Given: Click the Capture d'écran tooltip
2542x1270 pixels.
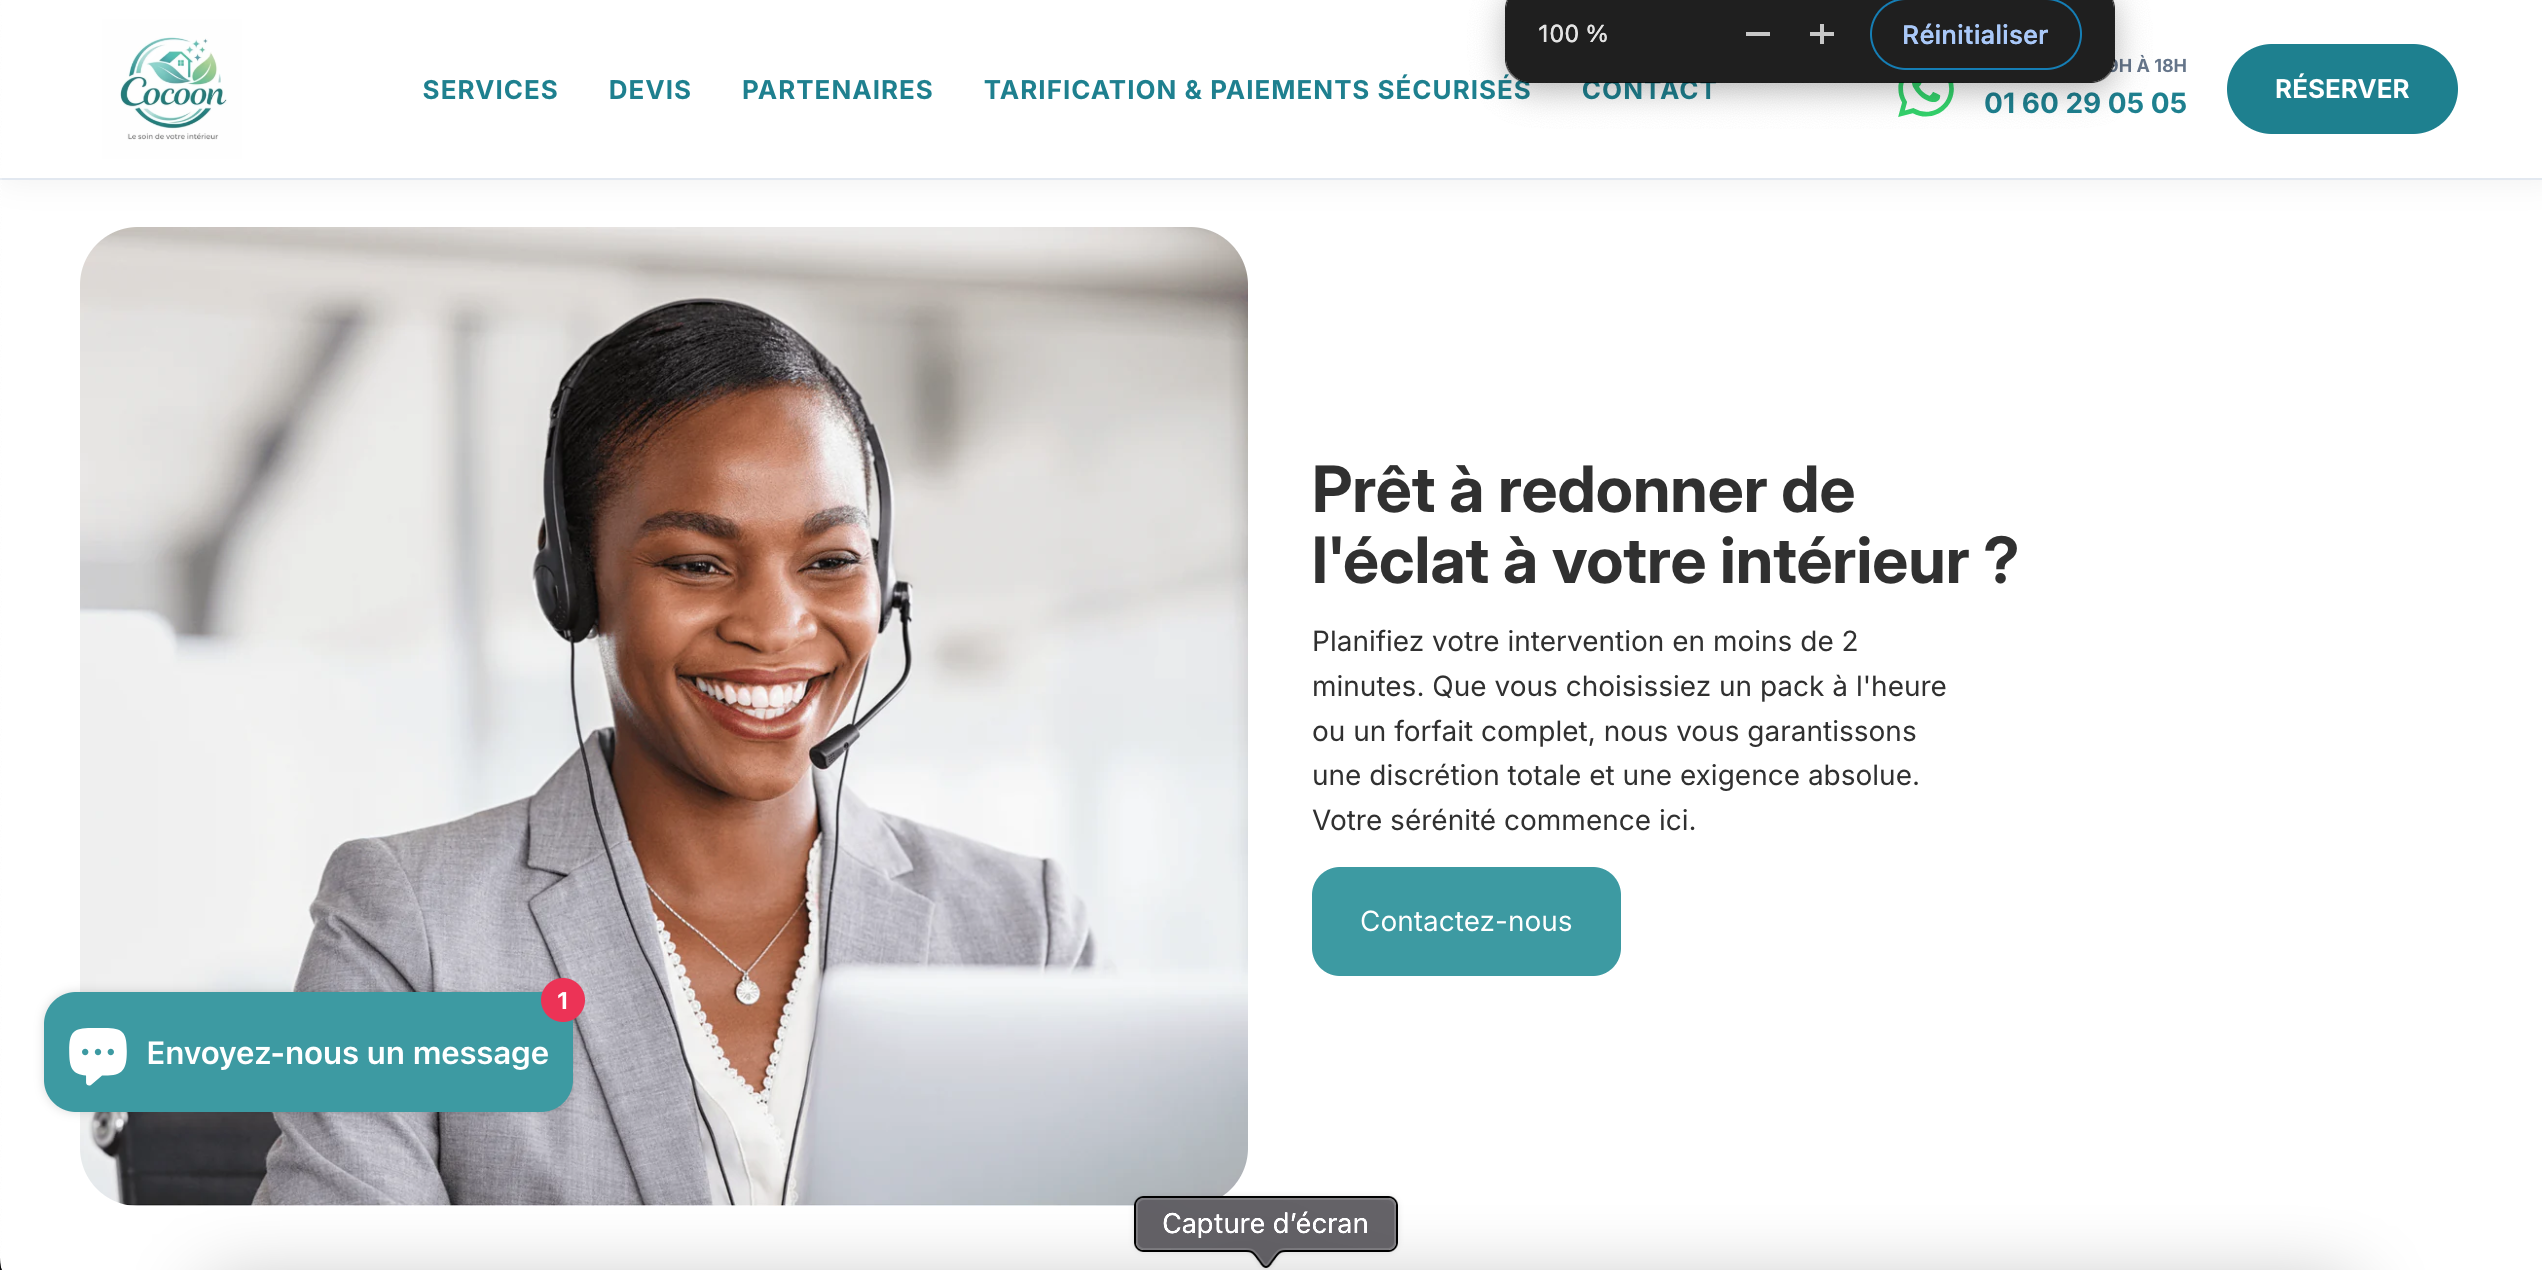Looking at the screenshot, I should 1265,1224.
